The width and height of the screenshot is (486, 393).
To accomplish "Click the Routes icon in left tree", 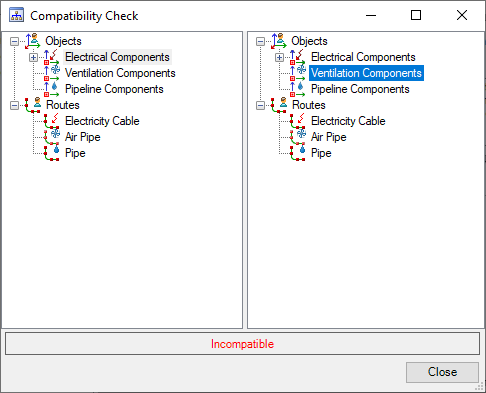I will point(33,105).
